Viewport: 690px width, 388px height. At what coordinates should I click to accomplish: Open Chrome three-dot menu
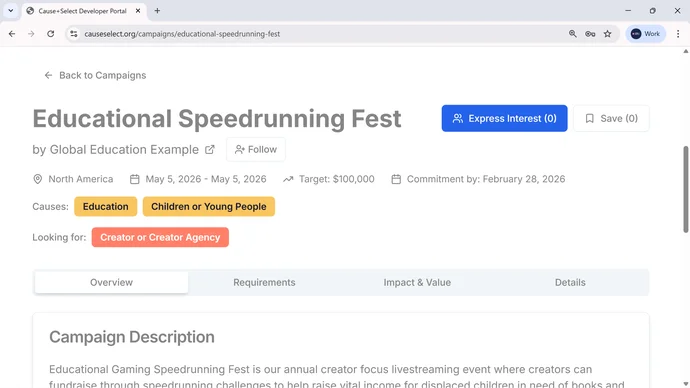[x=678, y=34]
